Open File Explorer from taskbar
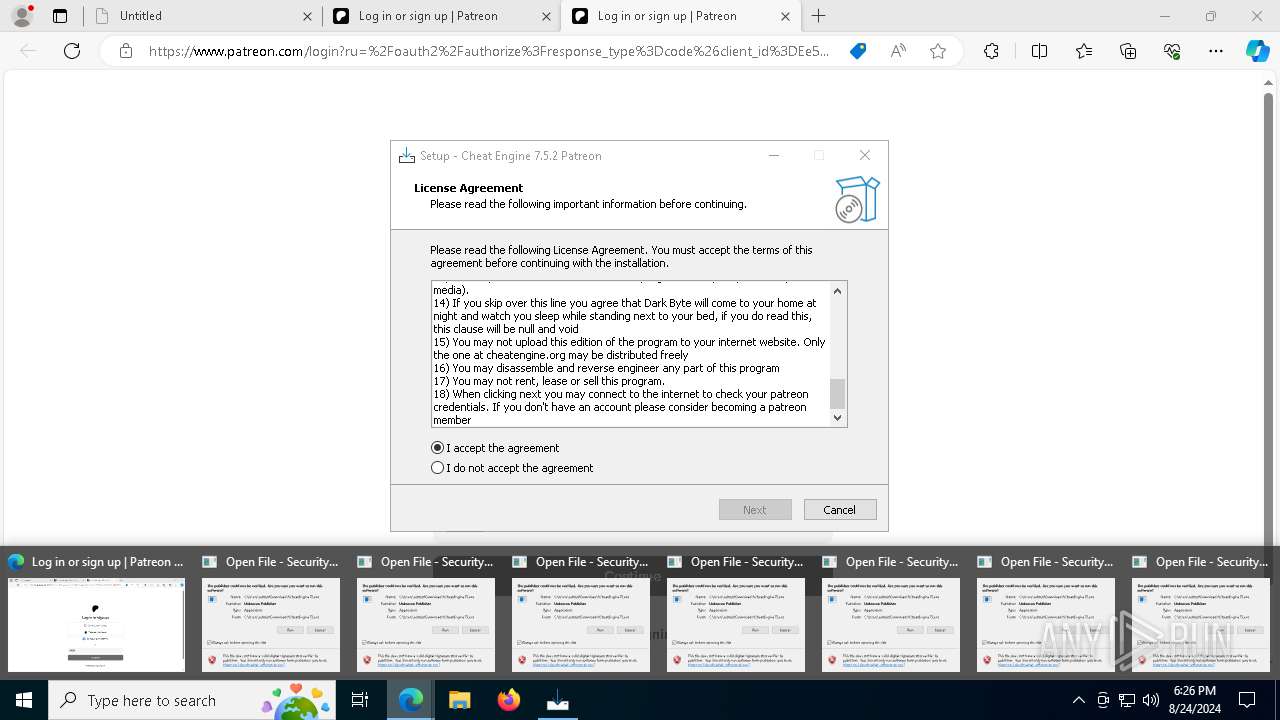 [460, 700]
